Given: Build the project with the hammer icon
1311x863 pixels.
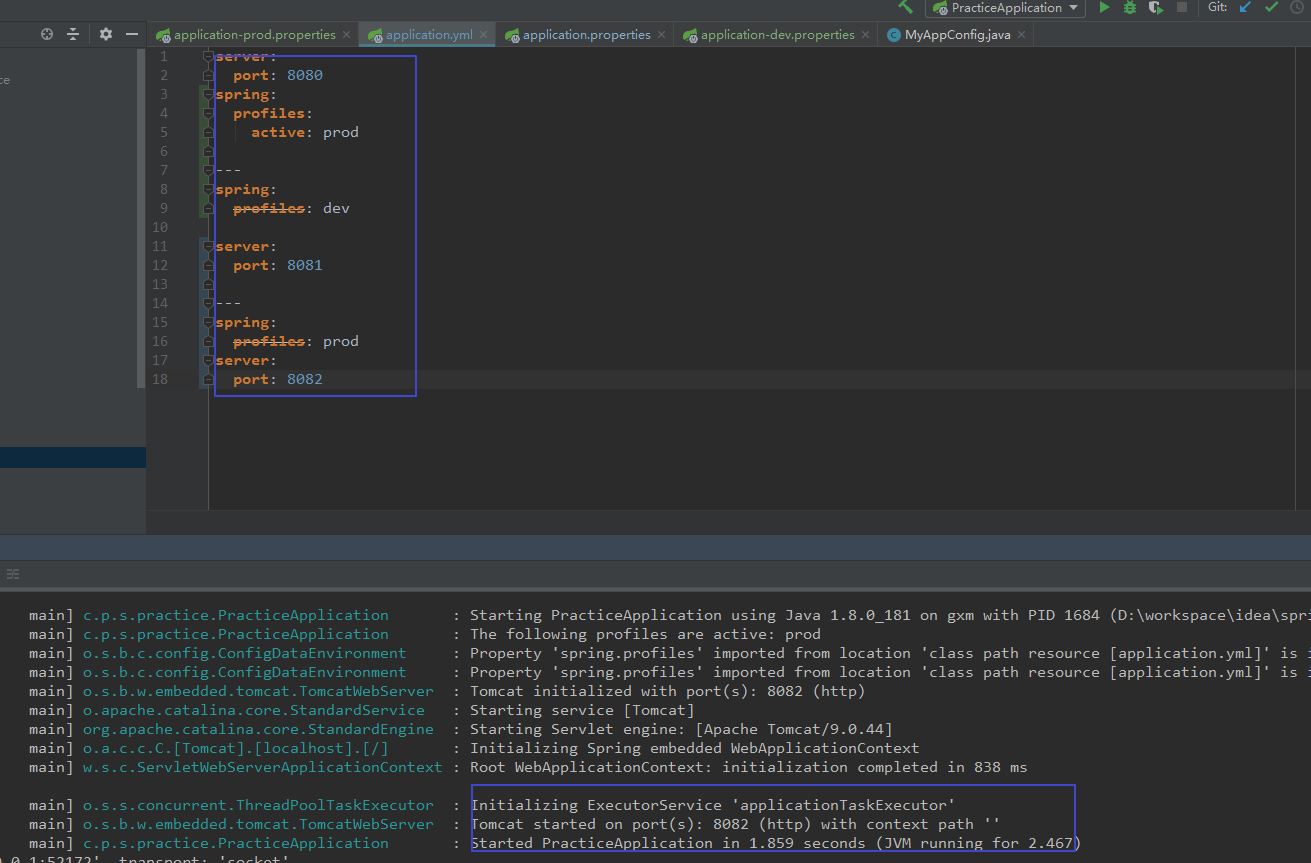Looking at the screenshot, I should (x=906, y=7).
